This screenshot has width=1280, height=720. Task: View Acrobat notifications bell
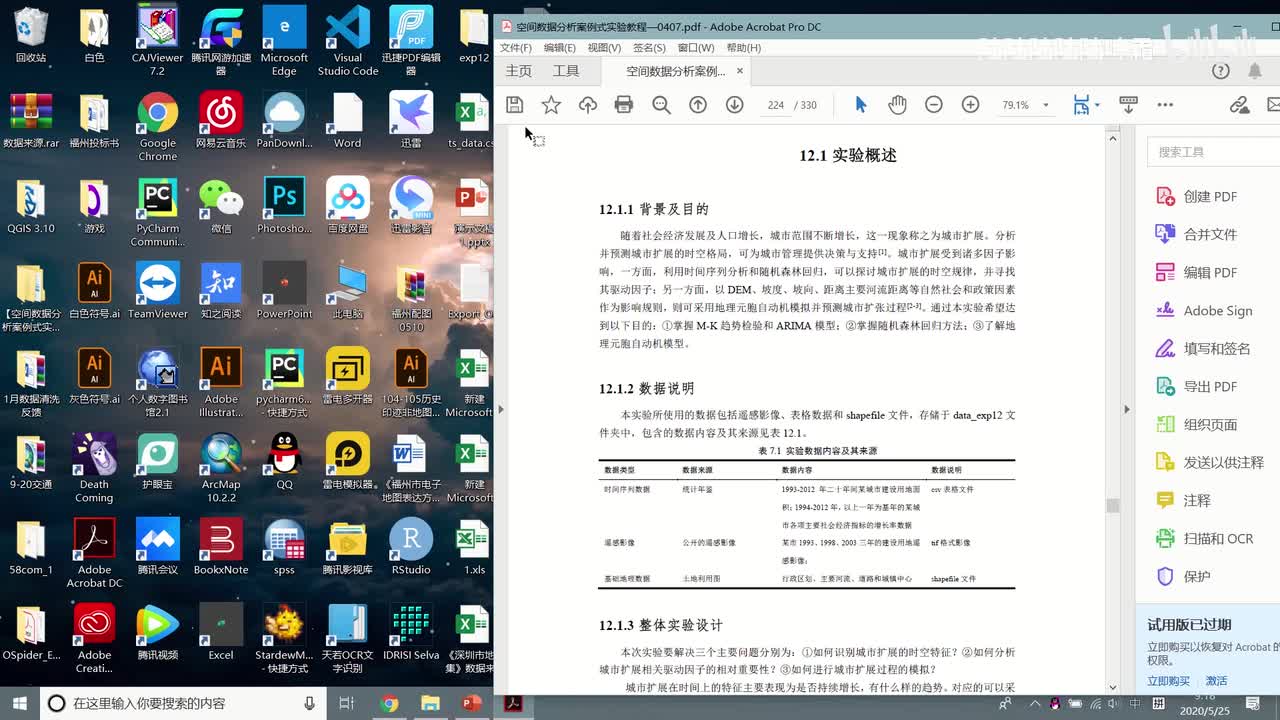pos(1255,71)
